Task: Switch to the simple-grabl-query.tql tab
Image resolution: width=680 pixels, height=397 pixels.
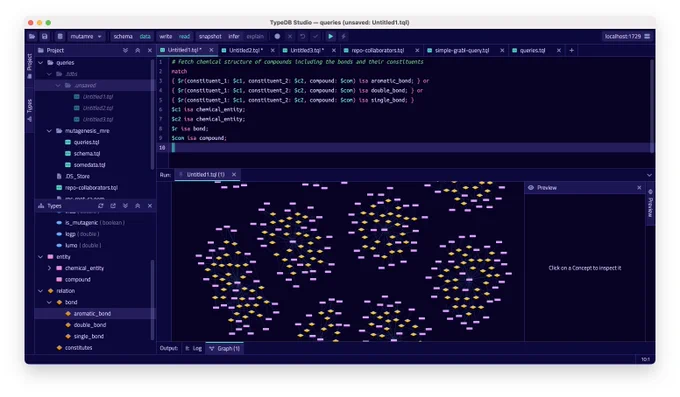Action: point(461,50)
